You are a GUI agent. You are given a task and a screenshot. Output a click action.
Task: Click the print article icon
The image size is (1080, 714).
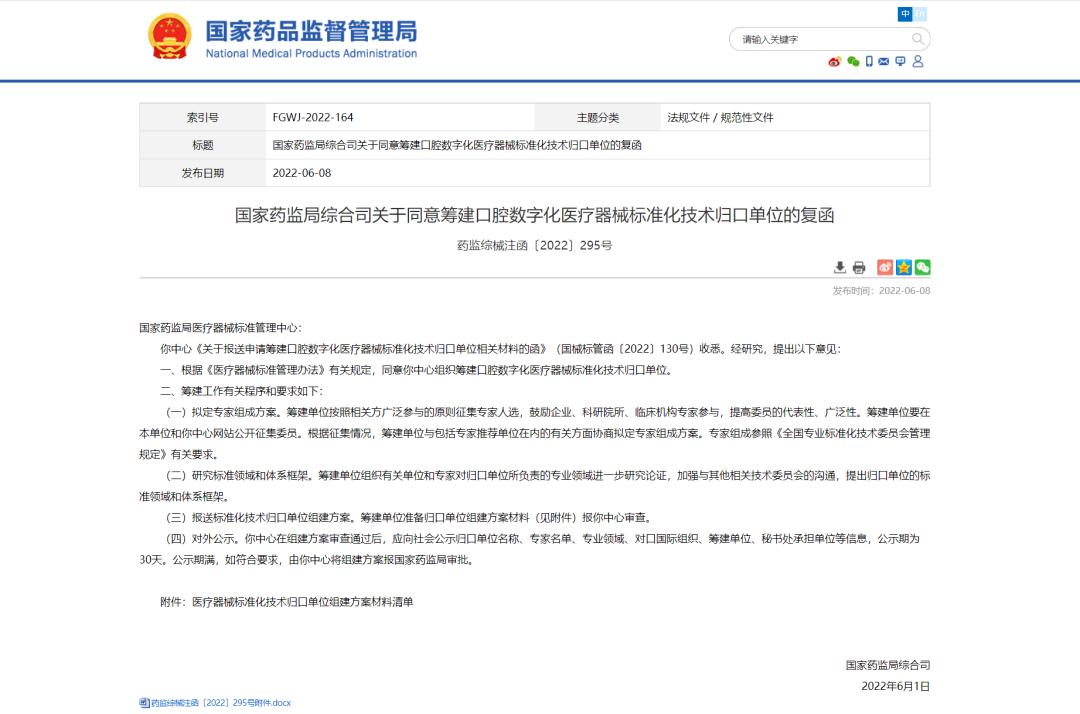[858, 267]
